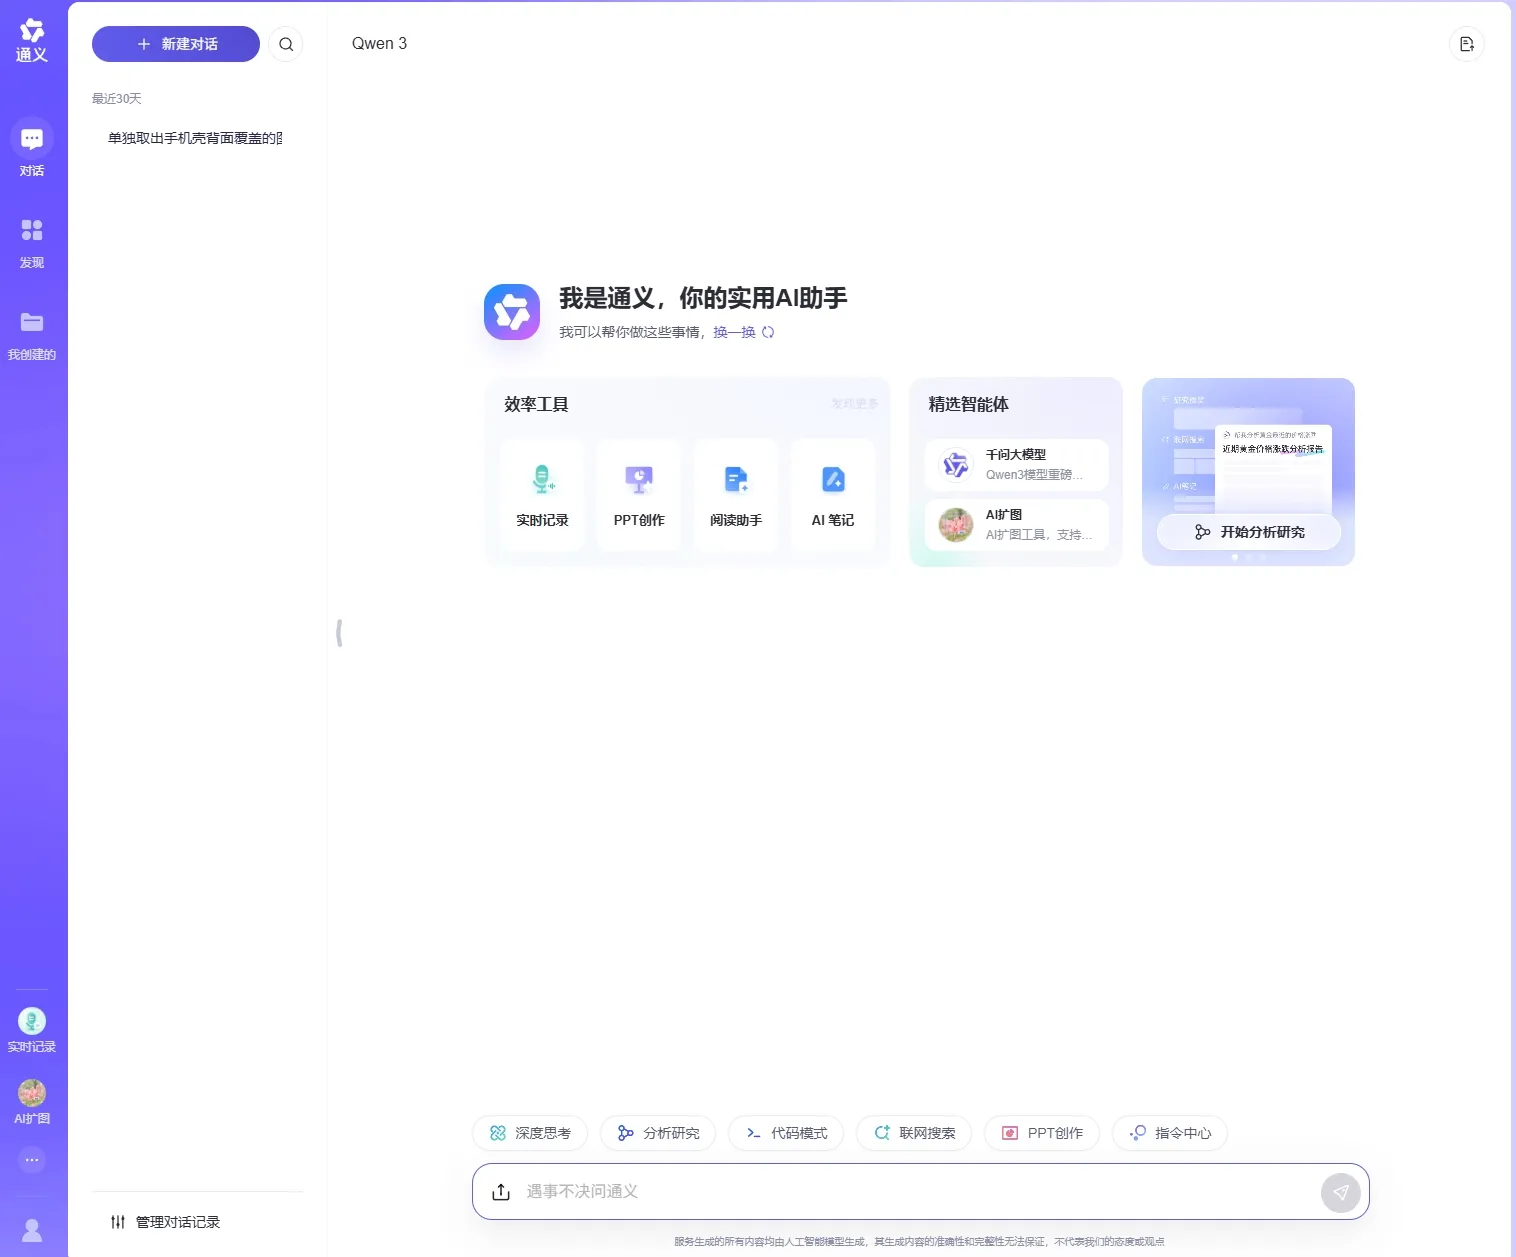Click the 精选智能体 heading

968,404
